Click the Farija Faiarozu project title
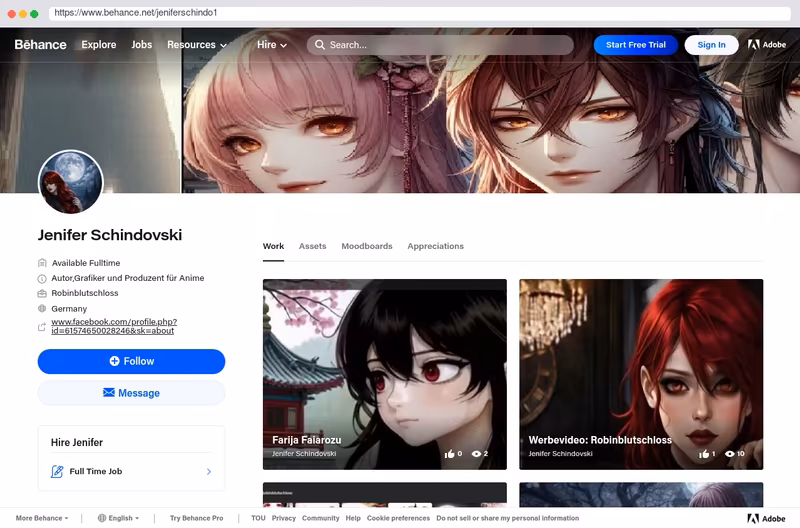The height and width of the screenshot is (528, 800). (x=307, y=440)
